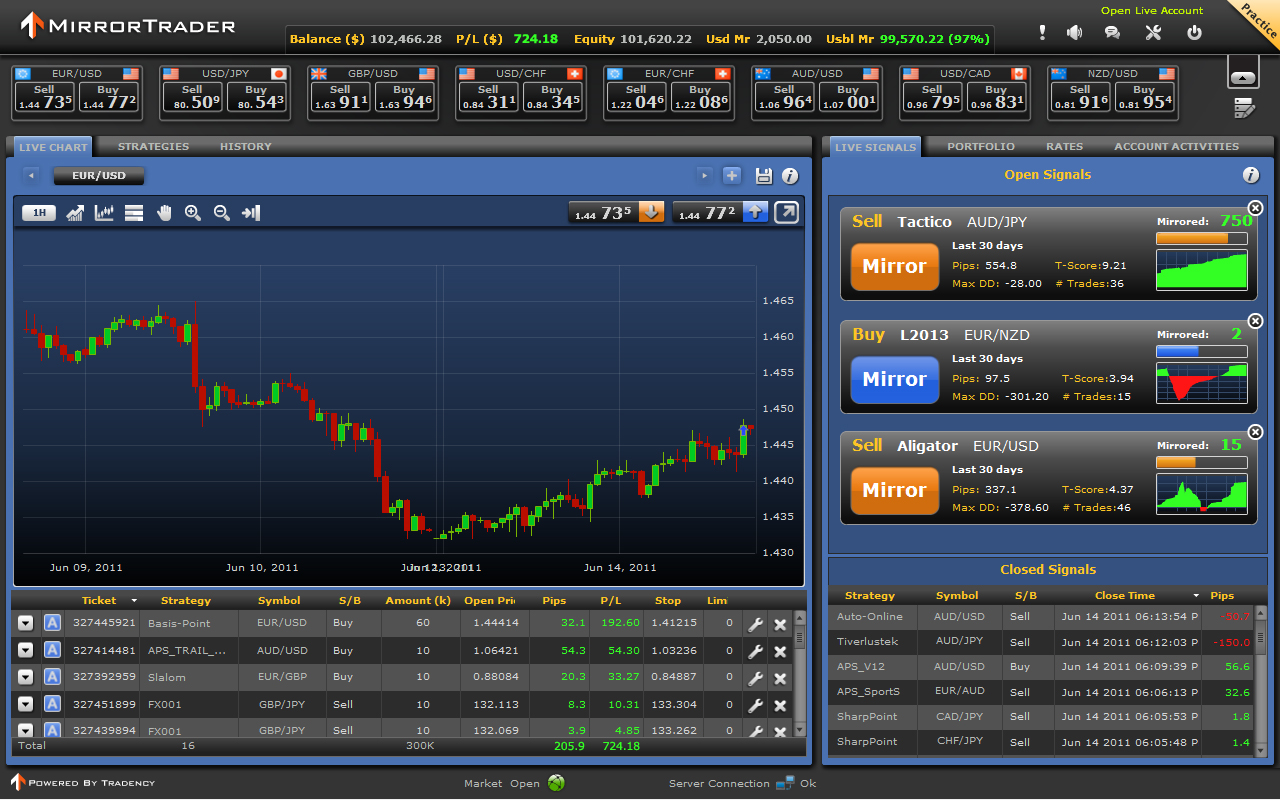The width and height of the screenshot is (1280, 800).
Task: Zoom in on the EUR/USD chart
Action: pos(193,213)
